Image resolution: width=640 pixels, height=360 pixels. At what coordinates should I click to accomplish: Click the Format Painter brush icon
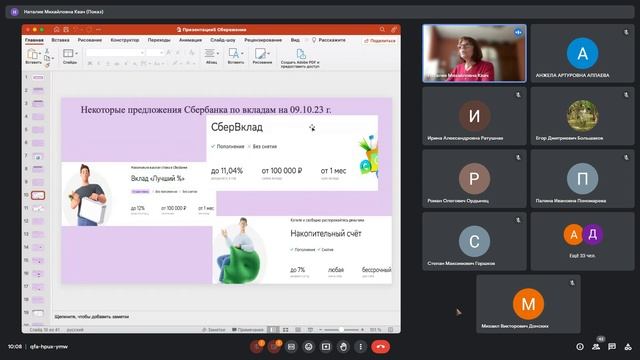(47, 65)
